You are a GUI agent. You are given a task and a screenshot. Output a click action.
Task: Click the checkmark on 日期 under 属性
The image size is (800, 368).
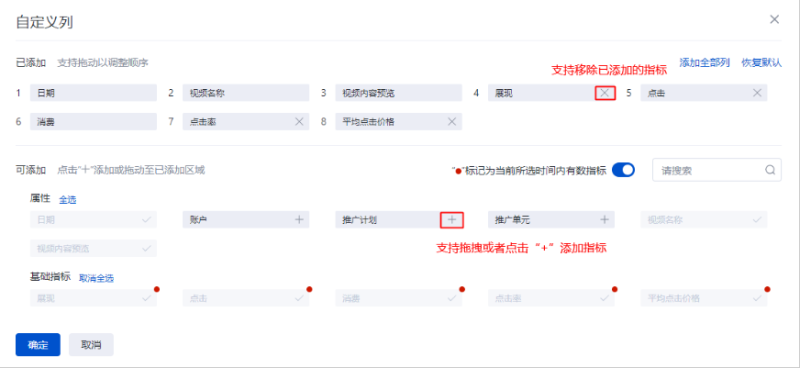146,219
